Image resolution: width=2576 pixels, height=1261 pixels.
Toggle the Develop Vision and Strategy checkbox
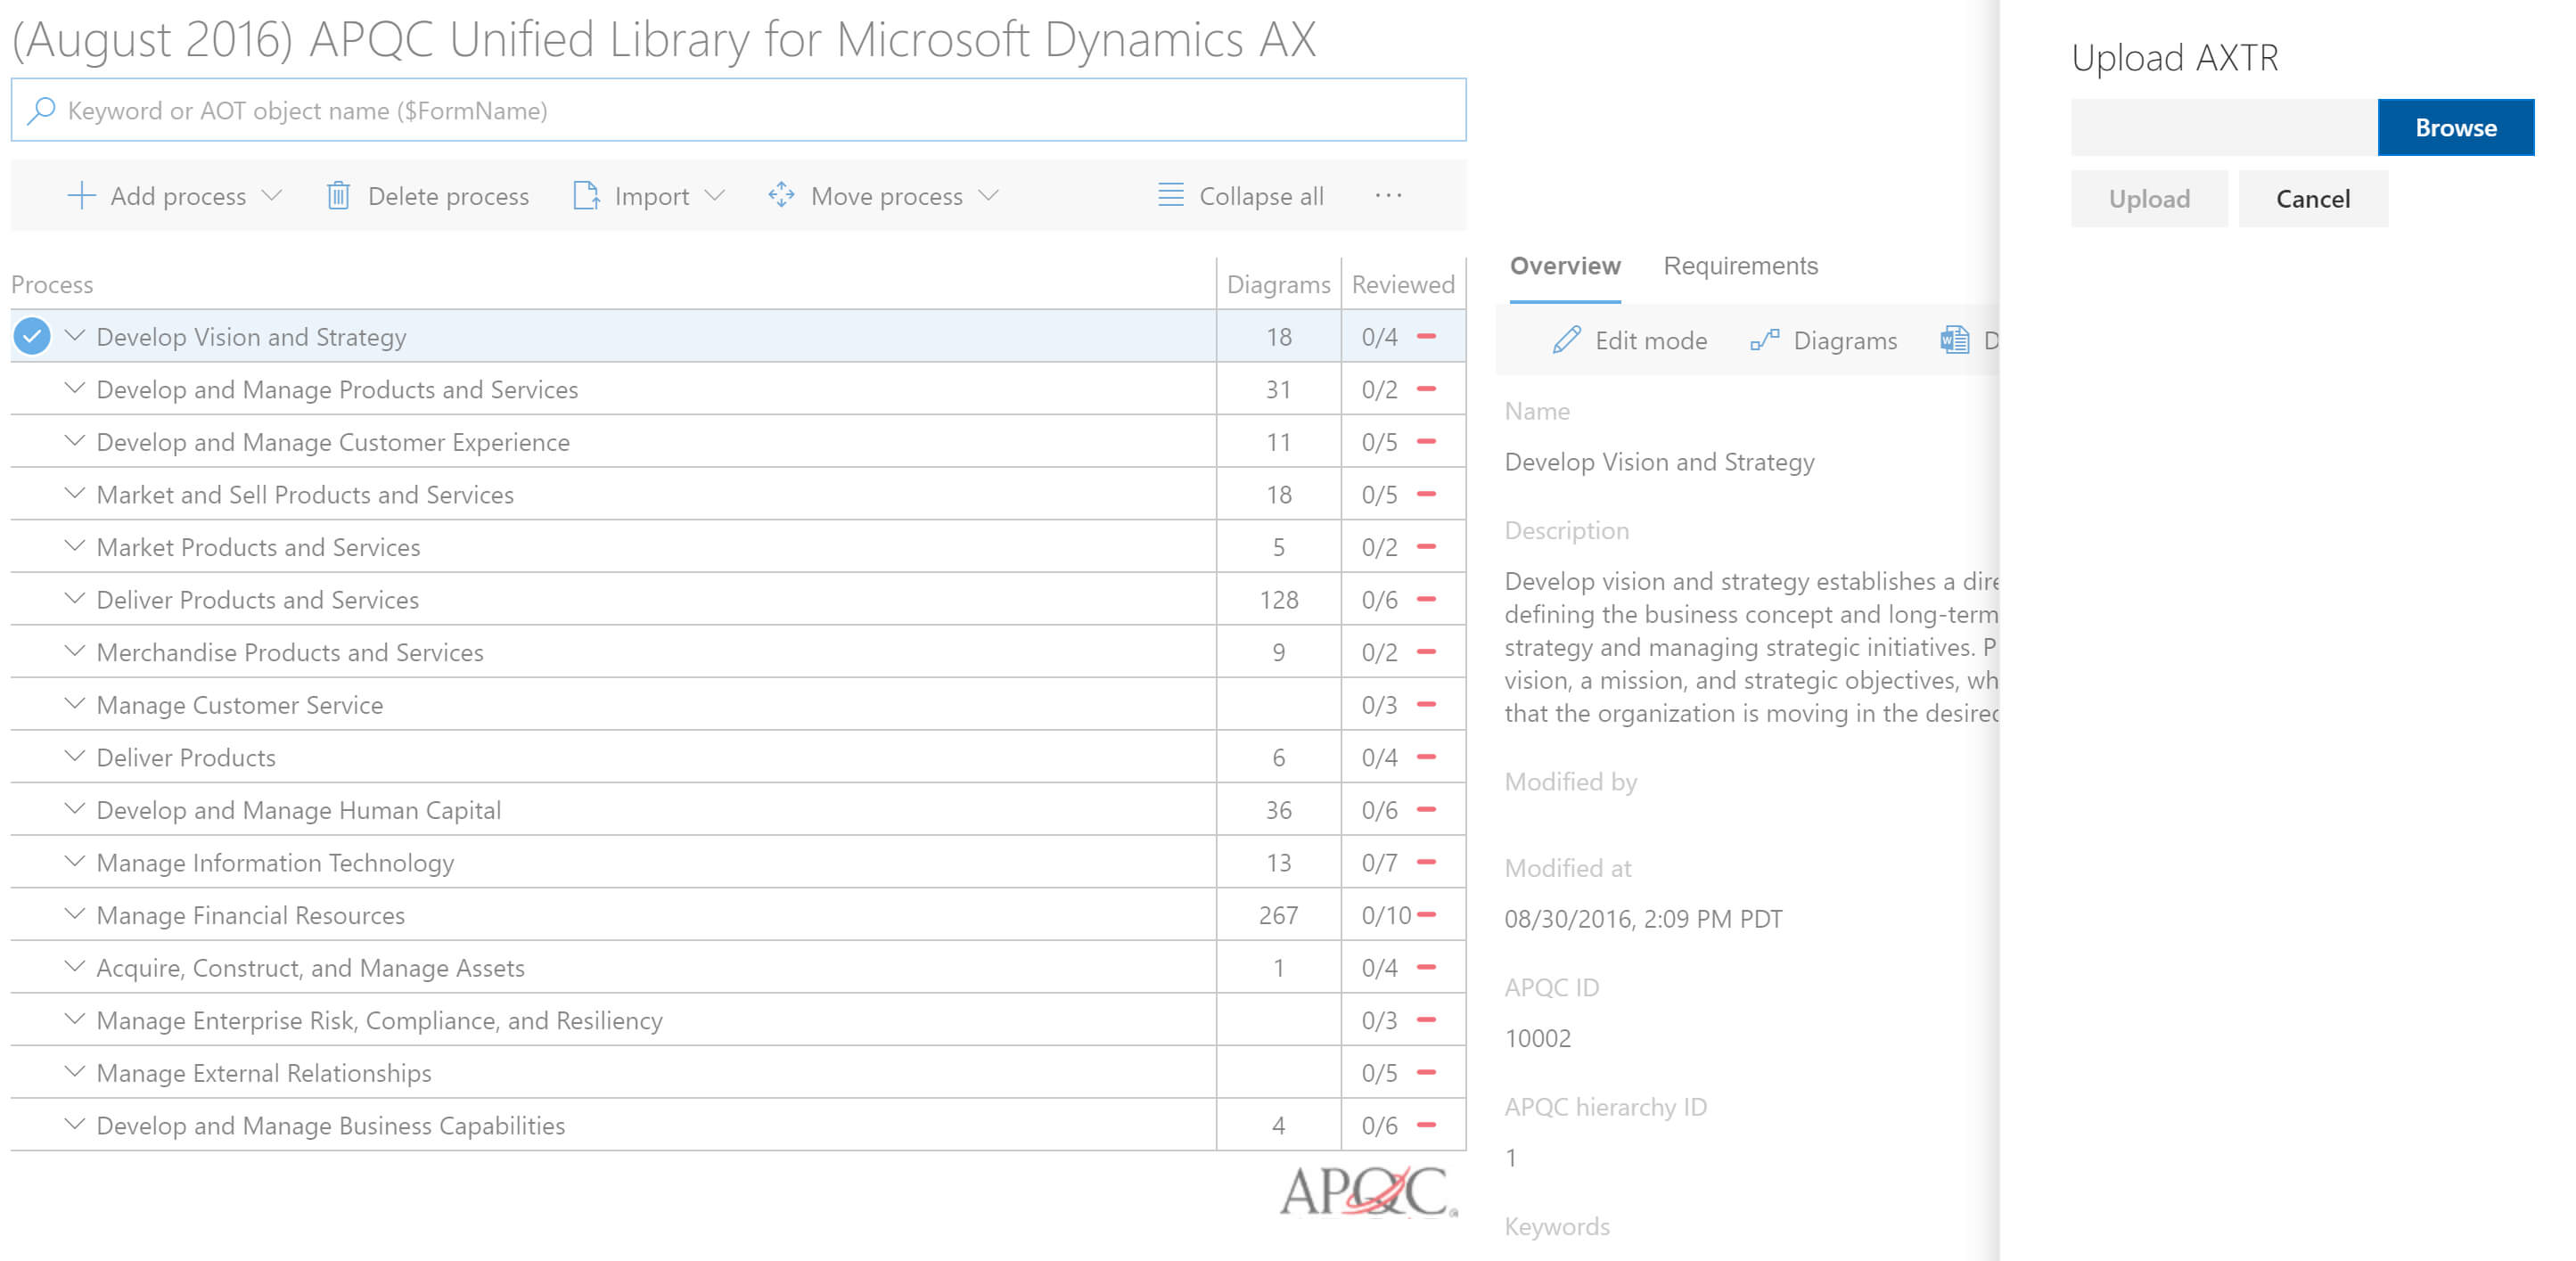click(x=31, y=335)
